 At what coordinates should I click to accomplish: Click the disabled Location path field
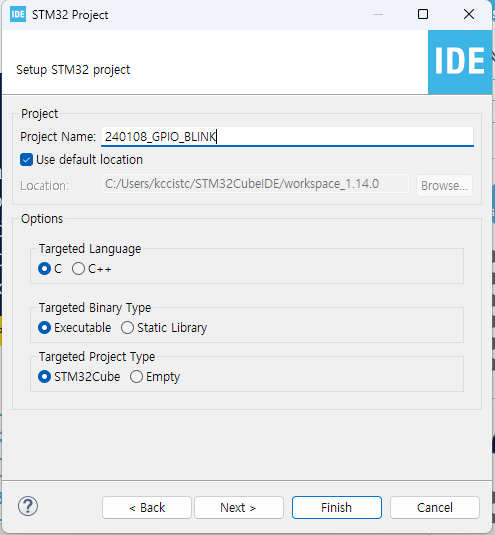pos(255,184)
